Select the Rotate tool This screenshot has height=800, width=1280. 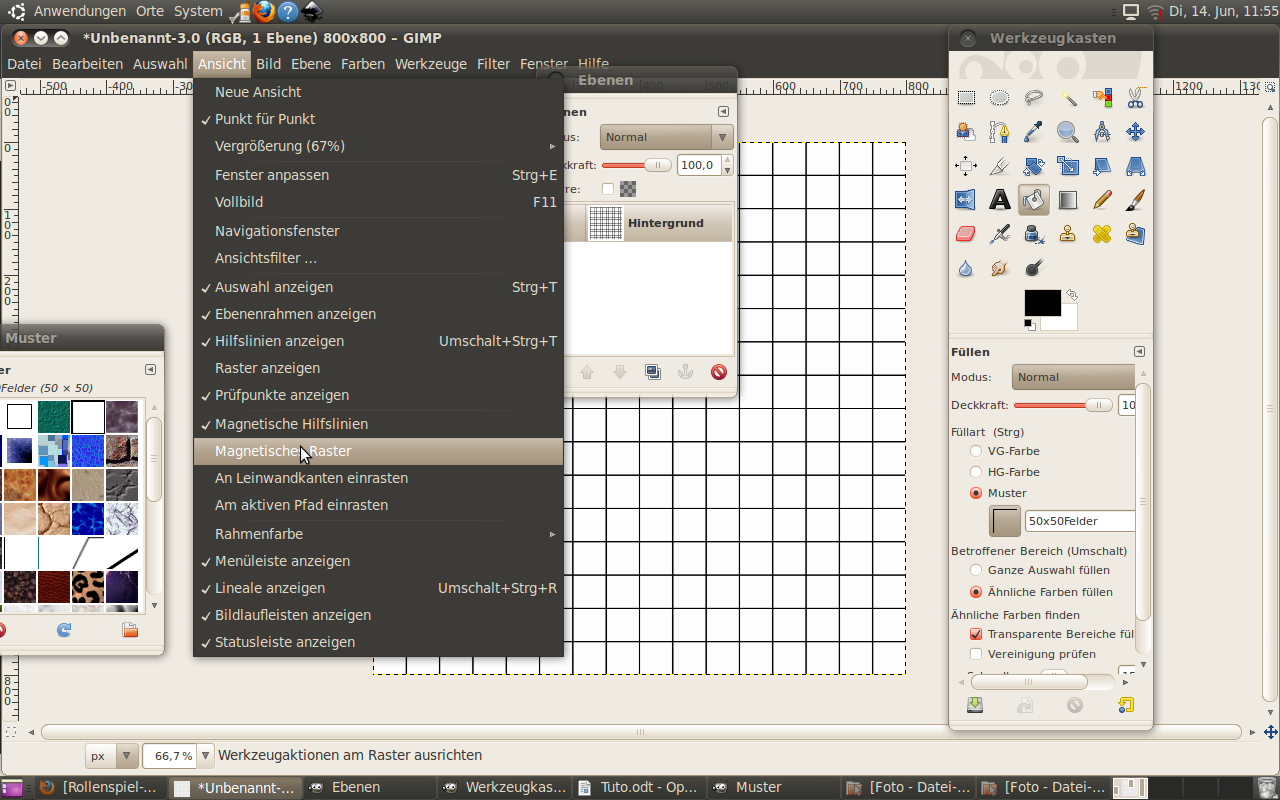[1034, 166]
